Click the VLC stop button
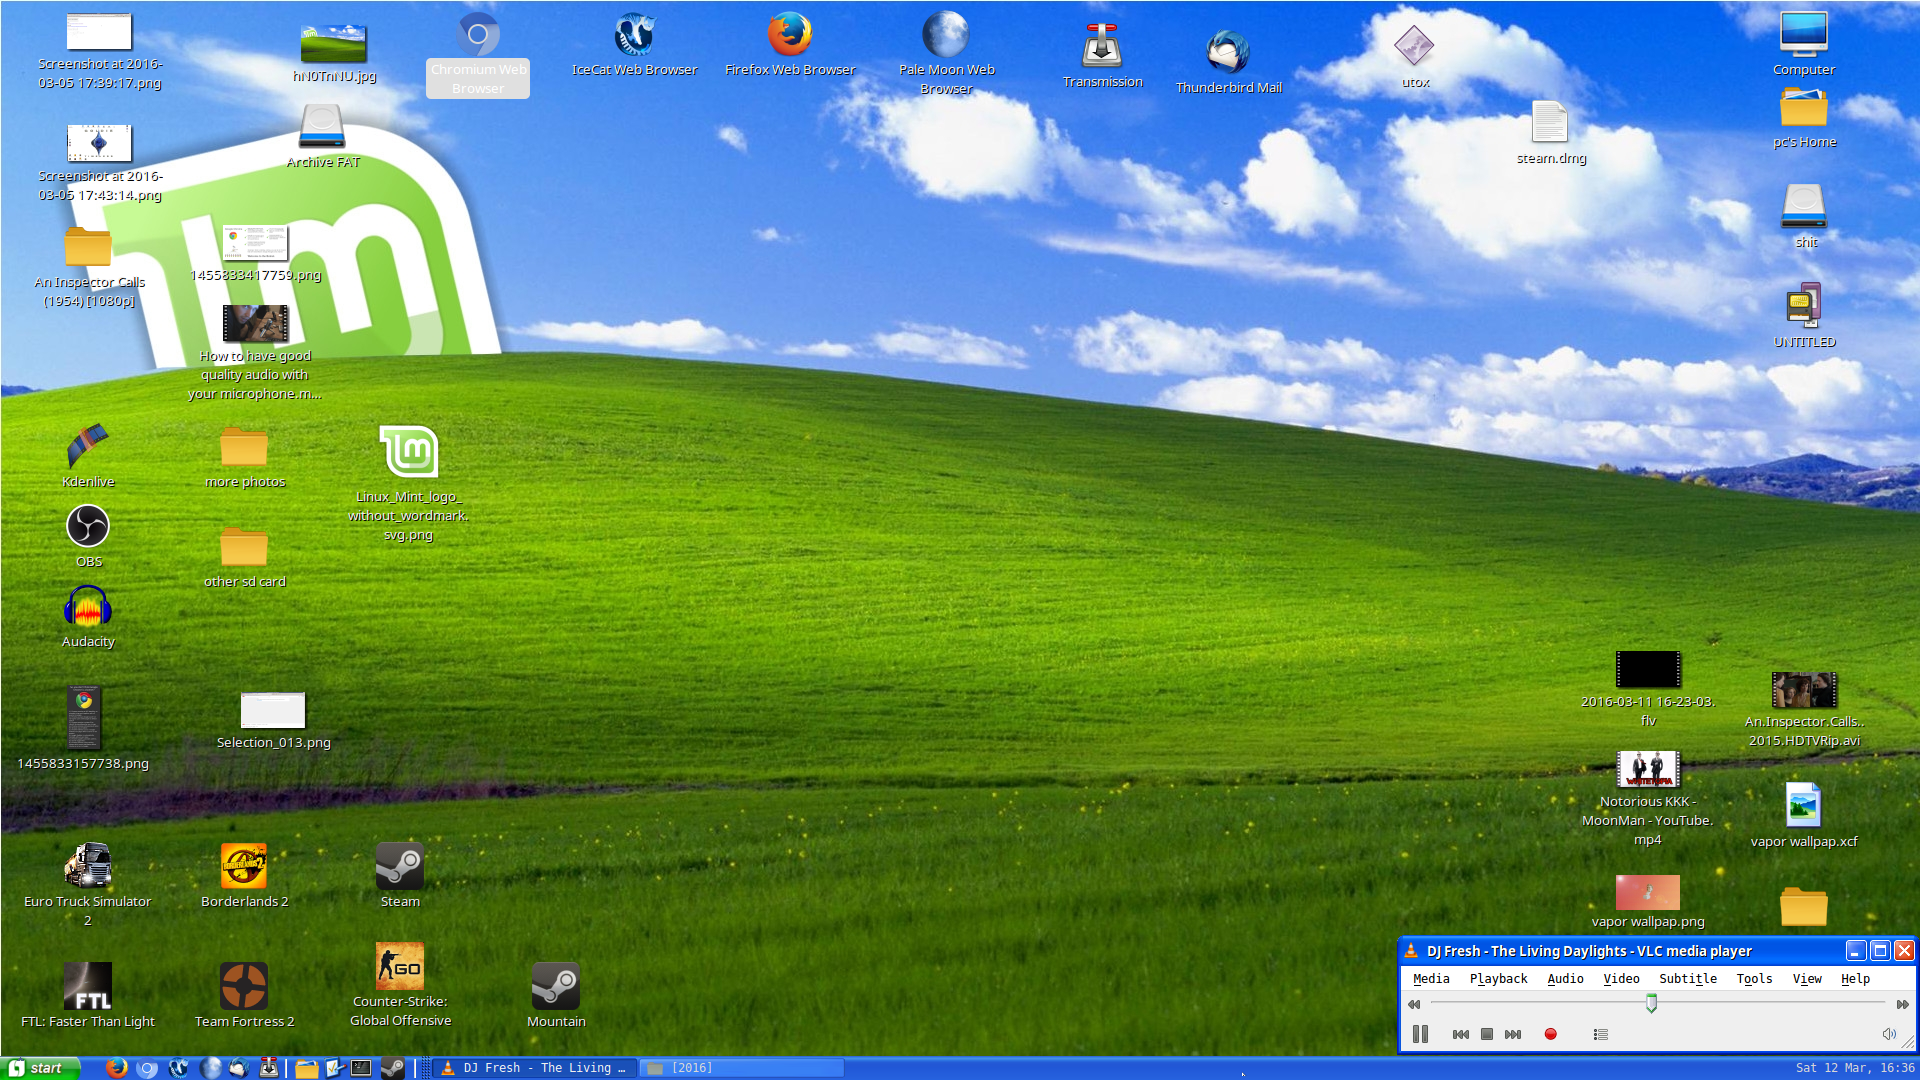The image size is (1920, 1080). pos(1487,1034)
